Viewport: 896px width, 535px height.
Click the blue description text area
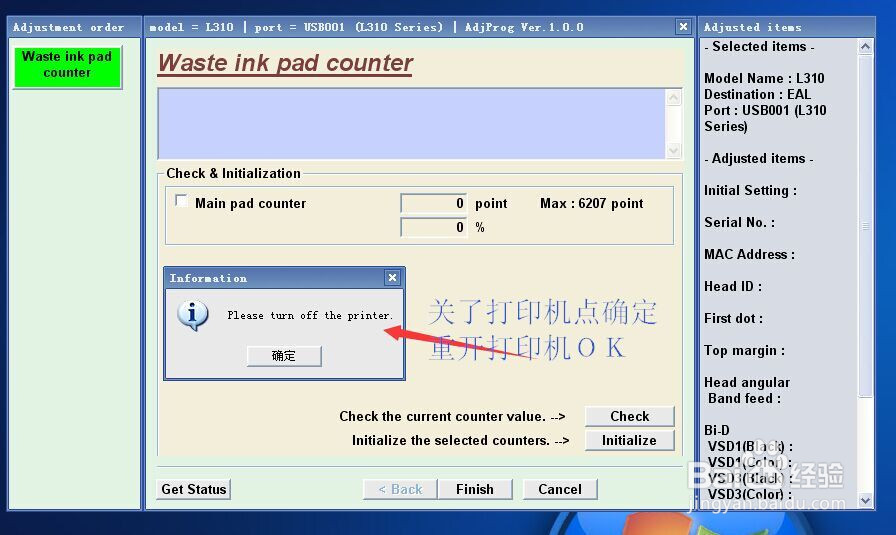click(413, 123)
